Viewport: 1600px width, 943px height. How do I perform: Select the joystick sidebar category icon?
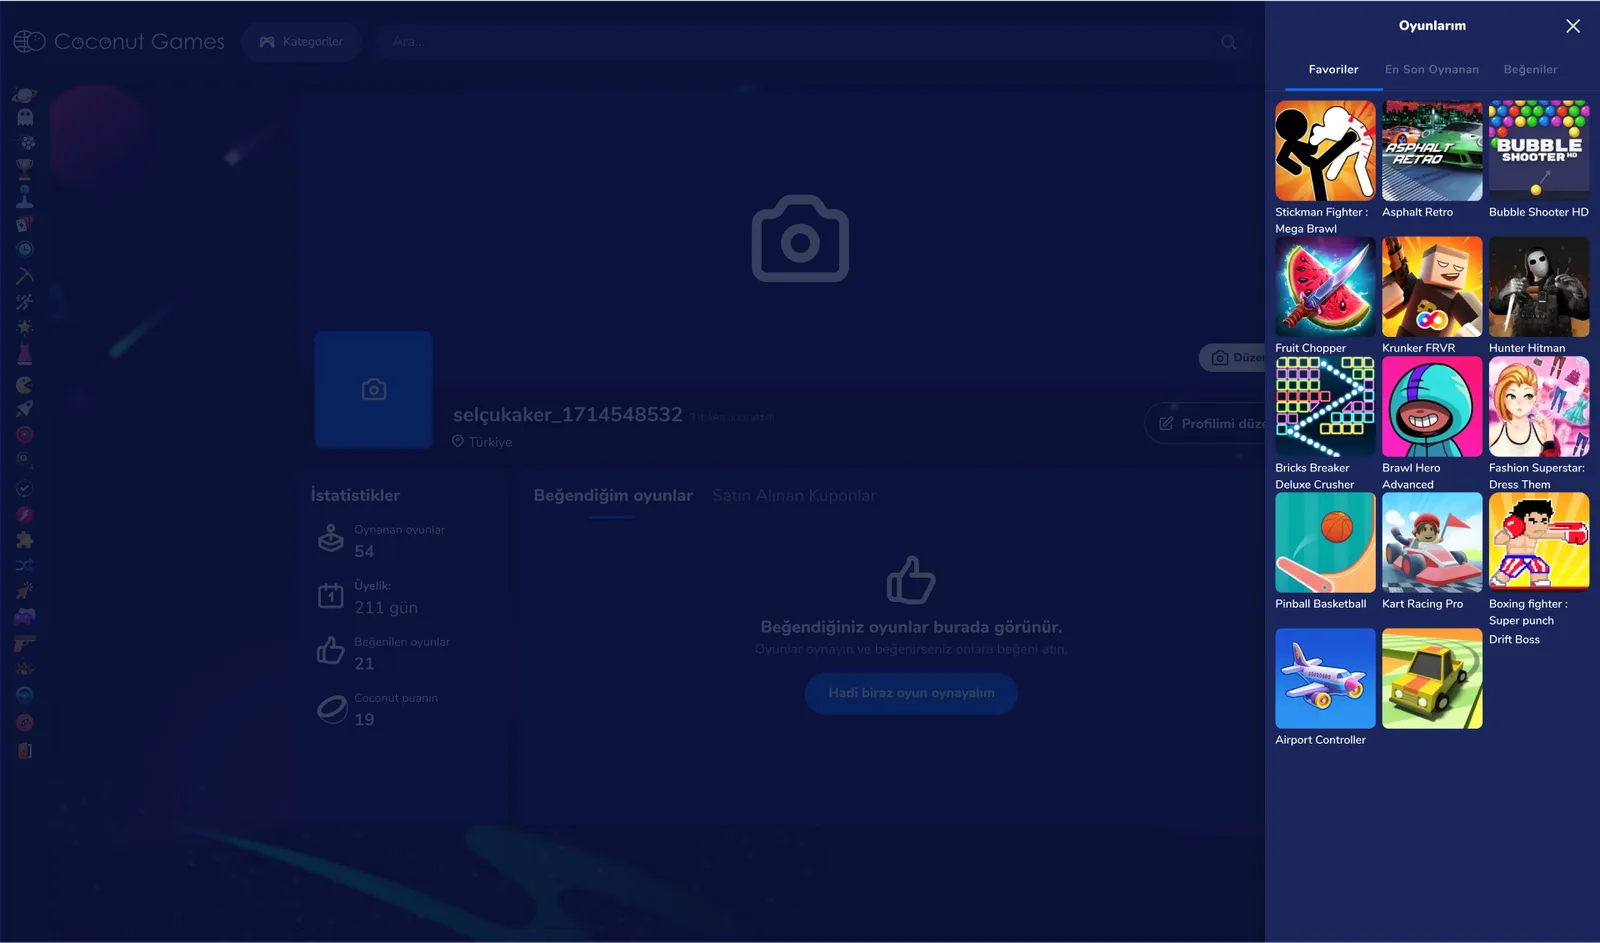(25, 196)
